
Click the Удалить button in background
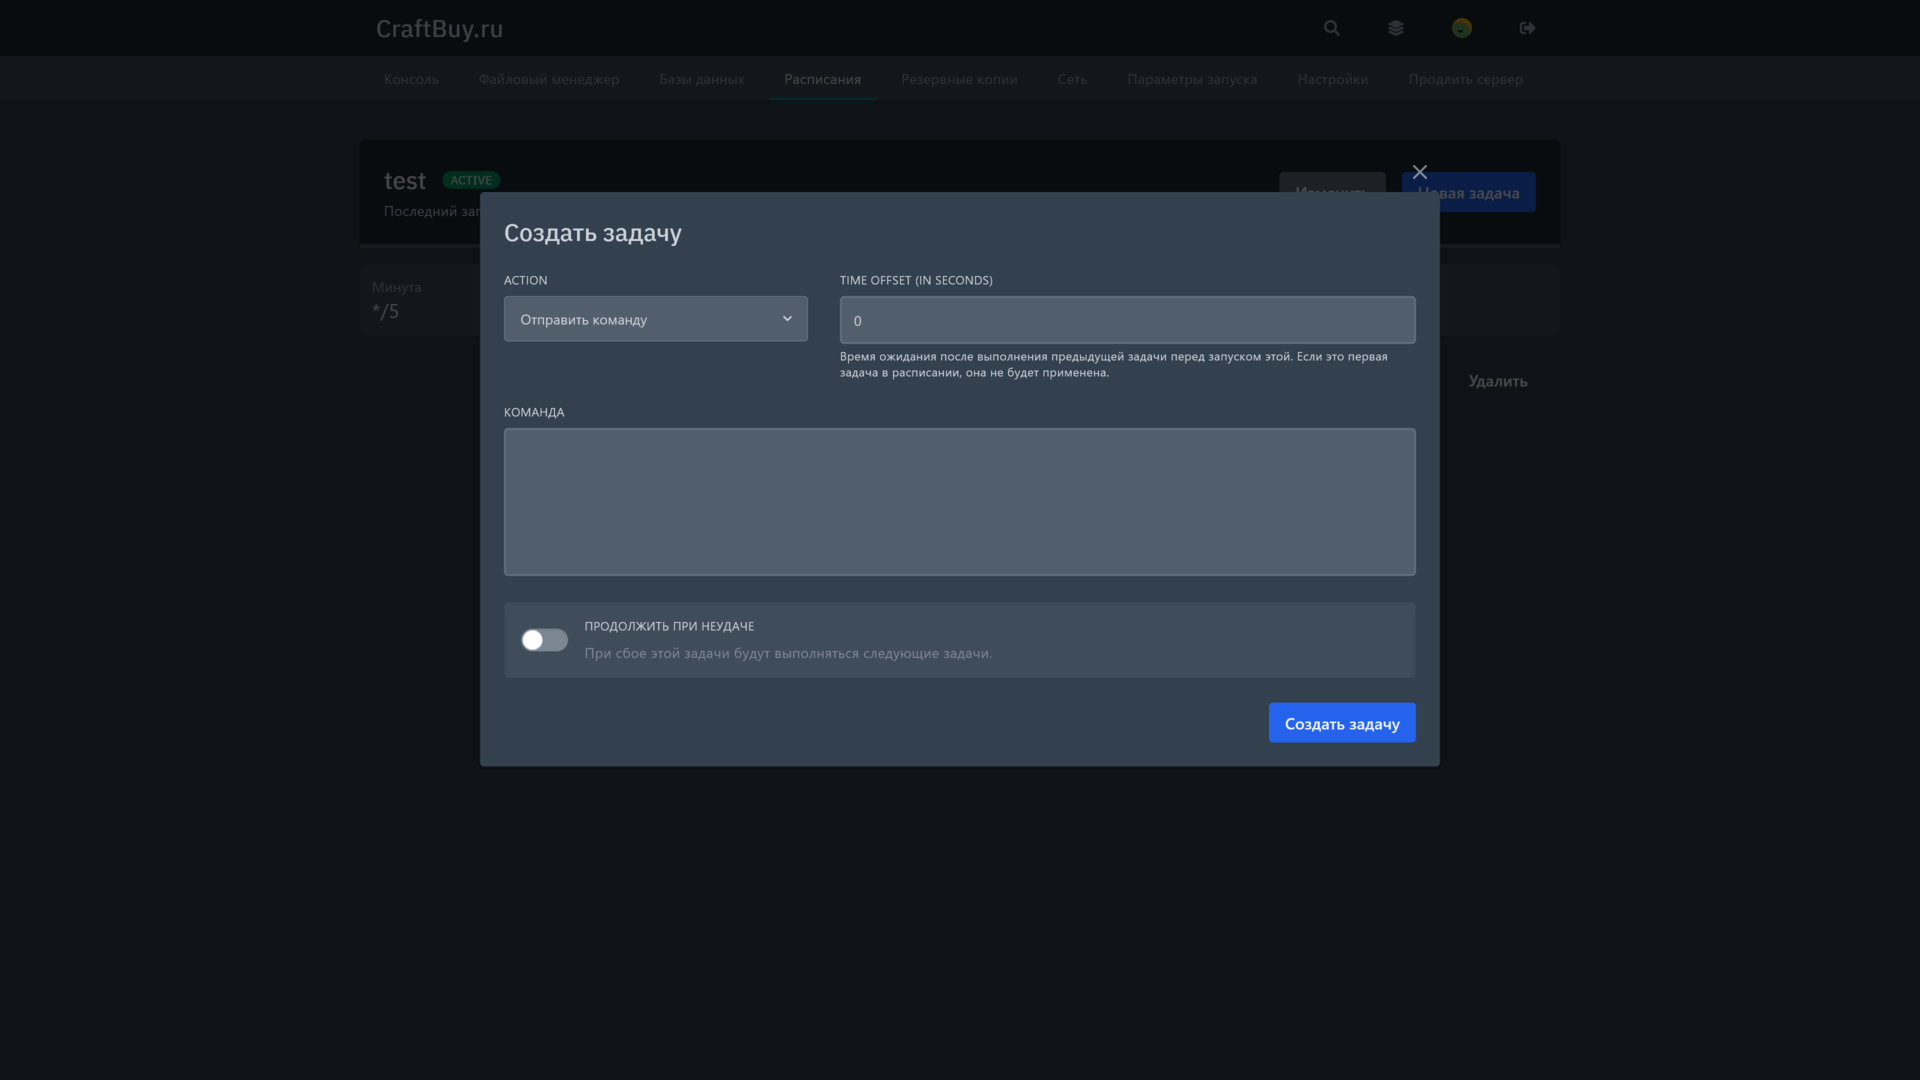click(1498, 381)
